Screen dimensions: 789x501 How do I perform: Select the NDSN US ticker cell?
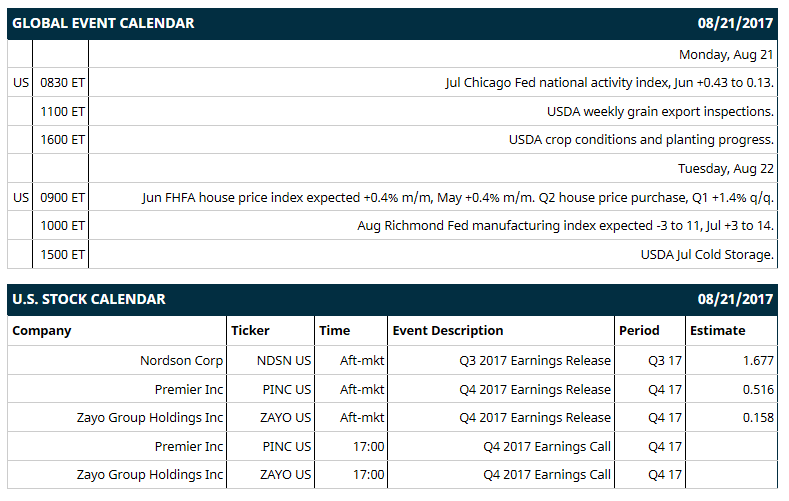pyautogui.click(x=284, y=361)
